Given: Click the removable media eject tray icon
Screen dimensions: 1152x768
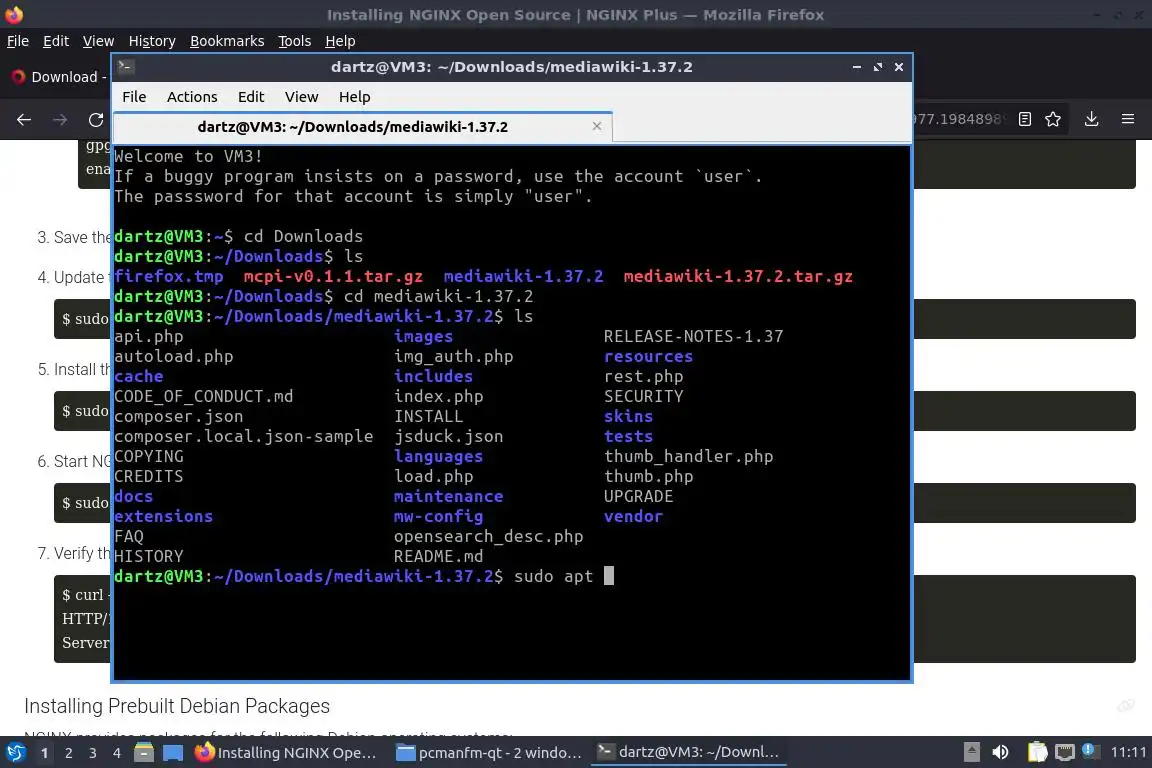Looking at the screenshot, I should pos(971,752).
